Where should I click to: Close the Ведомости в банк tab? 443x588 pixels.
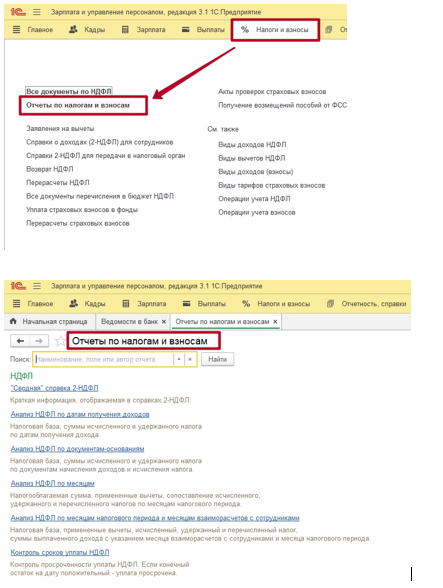pyautogui.click(x=164, y=322)
